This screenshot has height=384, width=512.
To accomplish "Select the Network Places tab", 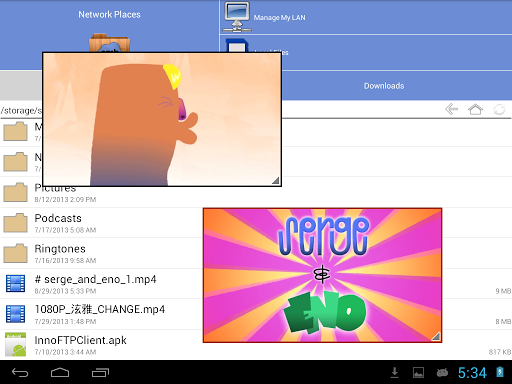I will 109,14.
